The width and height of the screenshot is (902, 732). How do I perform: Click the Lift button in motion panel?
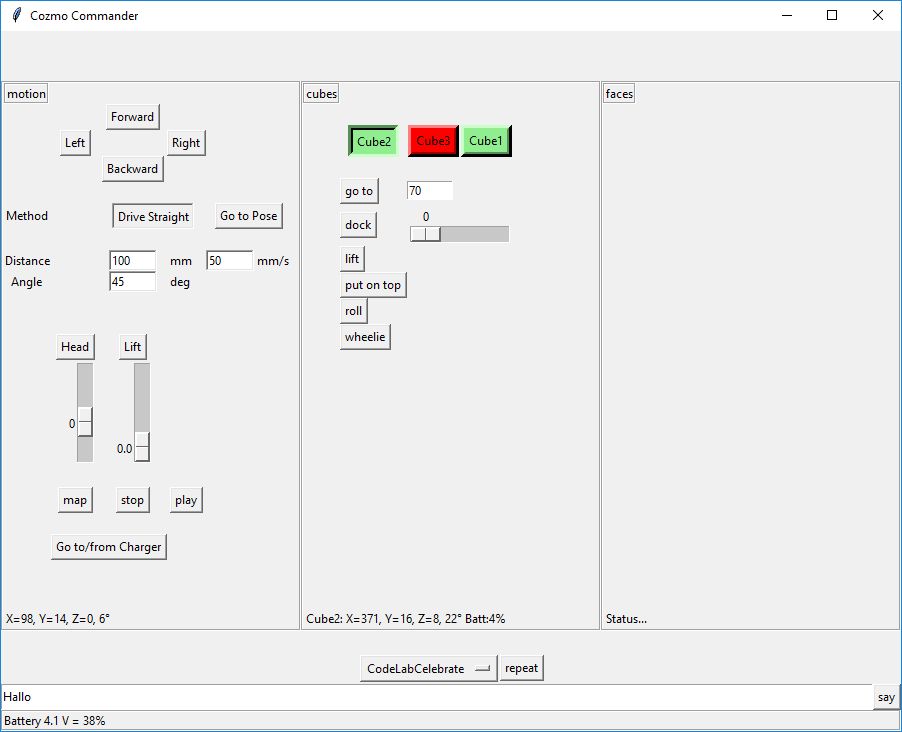click(132, 347)
